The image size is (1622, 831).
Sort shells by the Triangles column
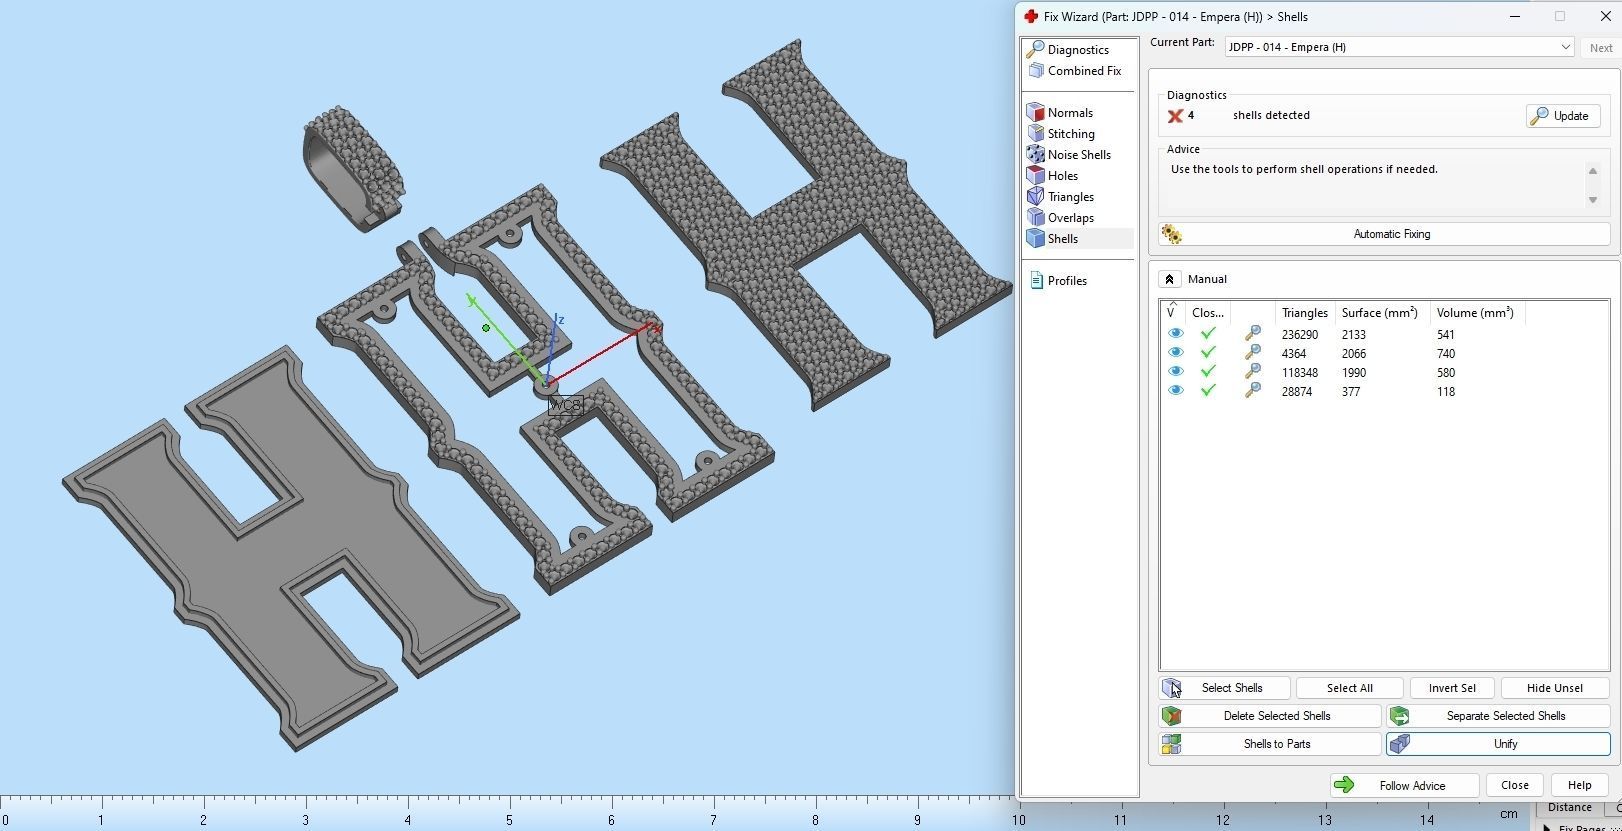tap(1305, 313)
